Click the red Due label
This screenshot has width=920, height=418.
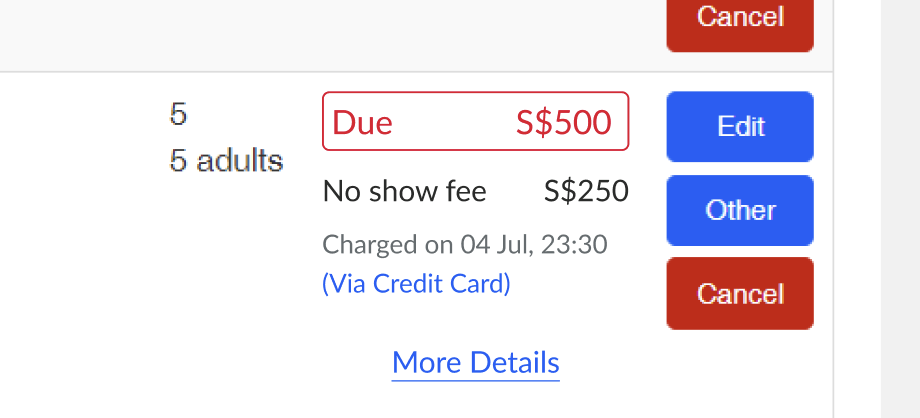click(362, 122)
